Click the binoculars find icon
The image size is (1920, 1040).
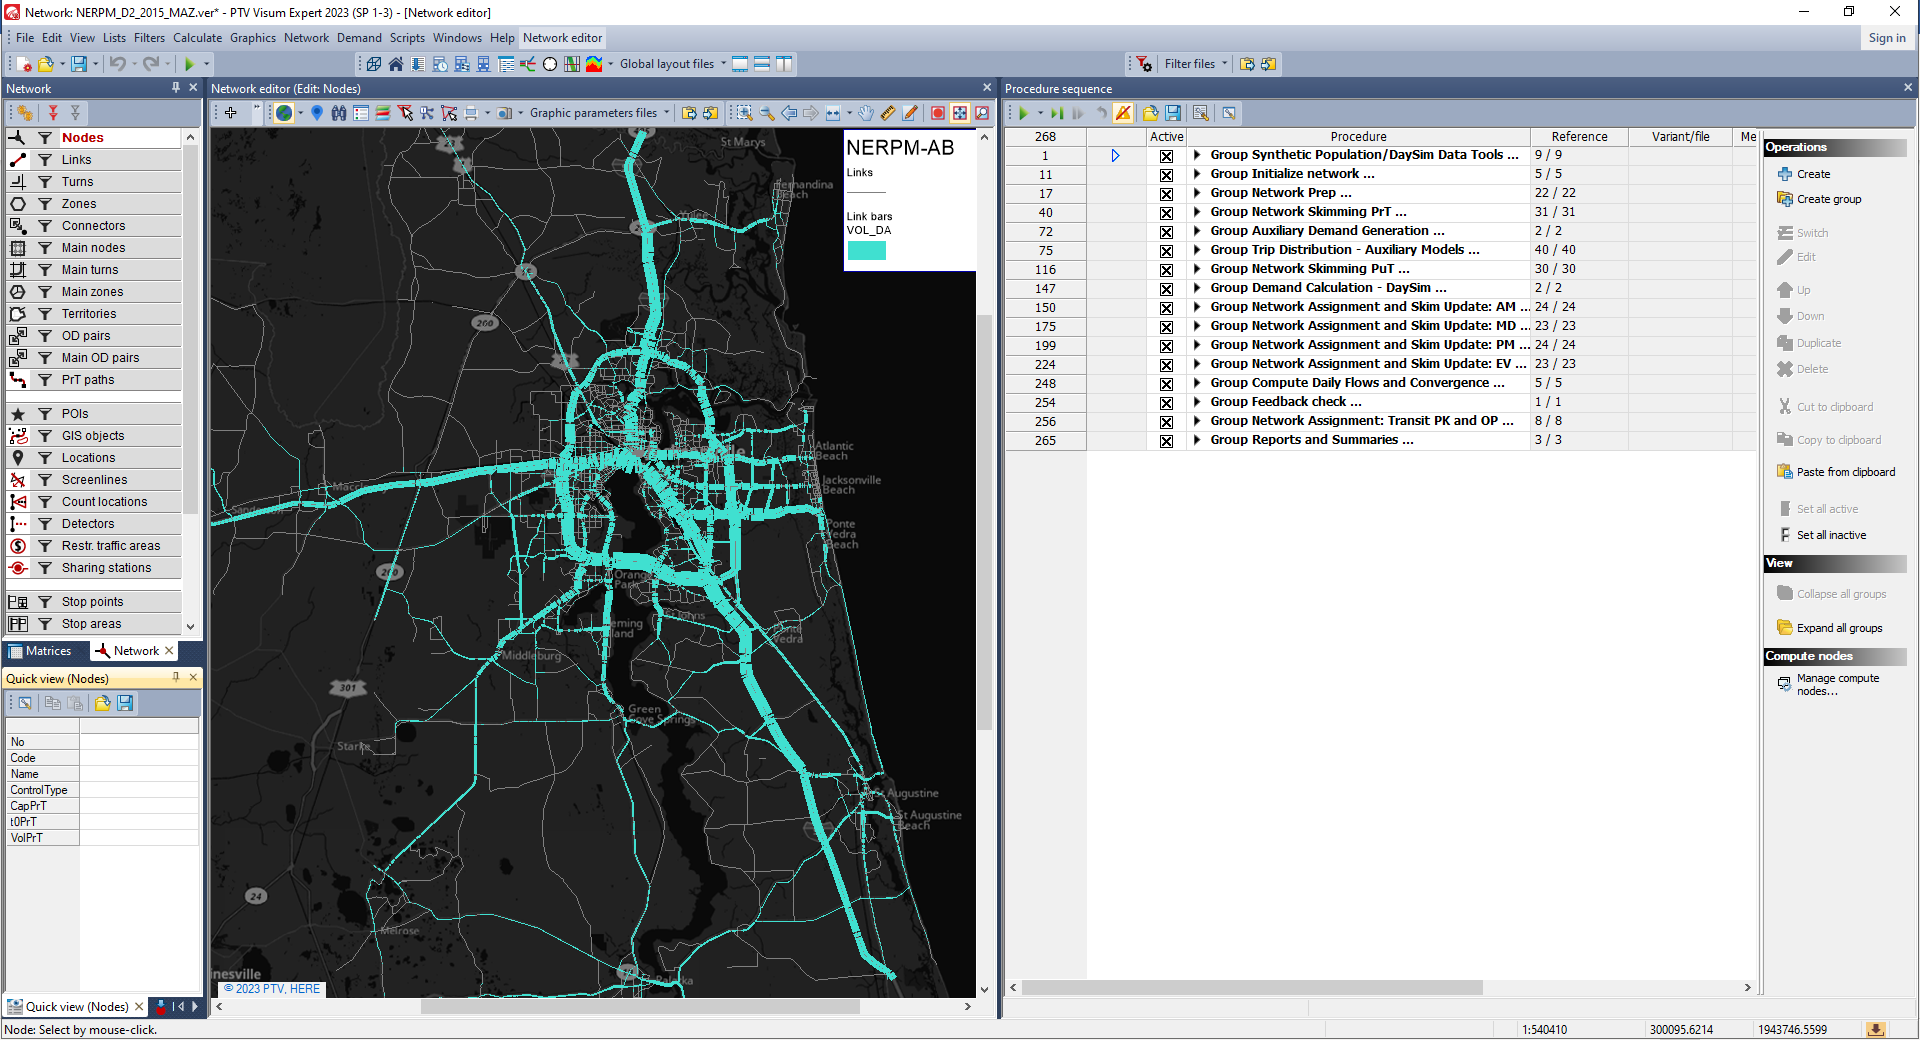coord(339,113)
